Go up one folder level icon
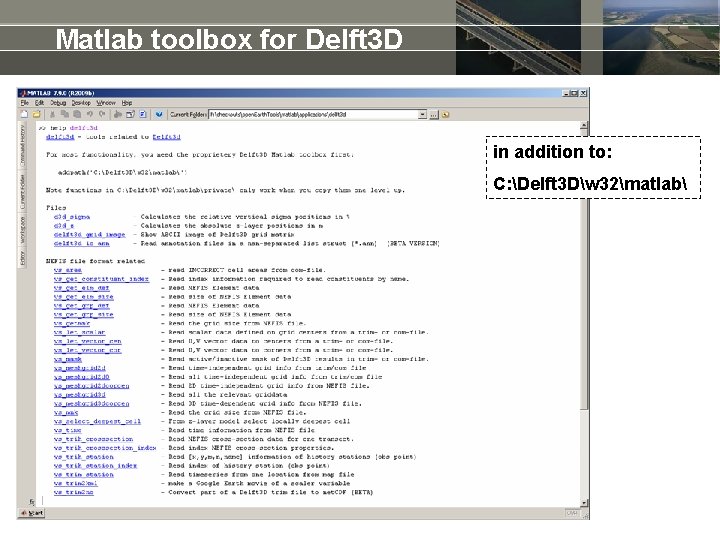Screen dimensions: 720x540 pyautogui.click(x=445, y=114)
